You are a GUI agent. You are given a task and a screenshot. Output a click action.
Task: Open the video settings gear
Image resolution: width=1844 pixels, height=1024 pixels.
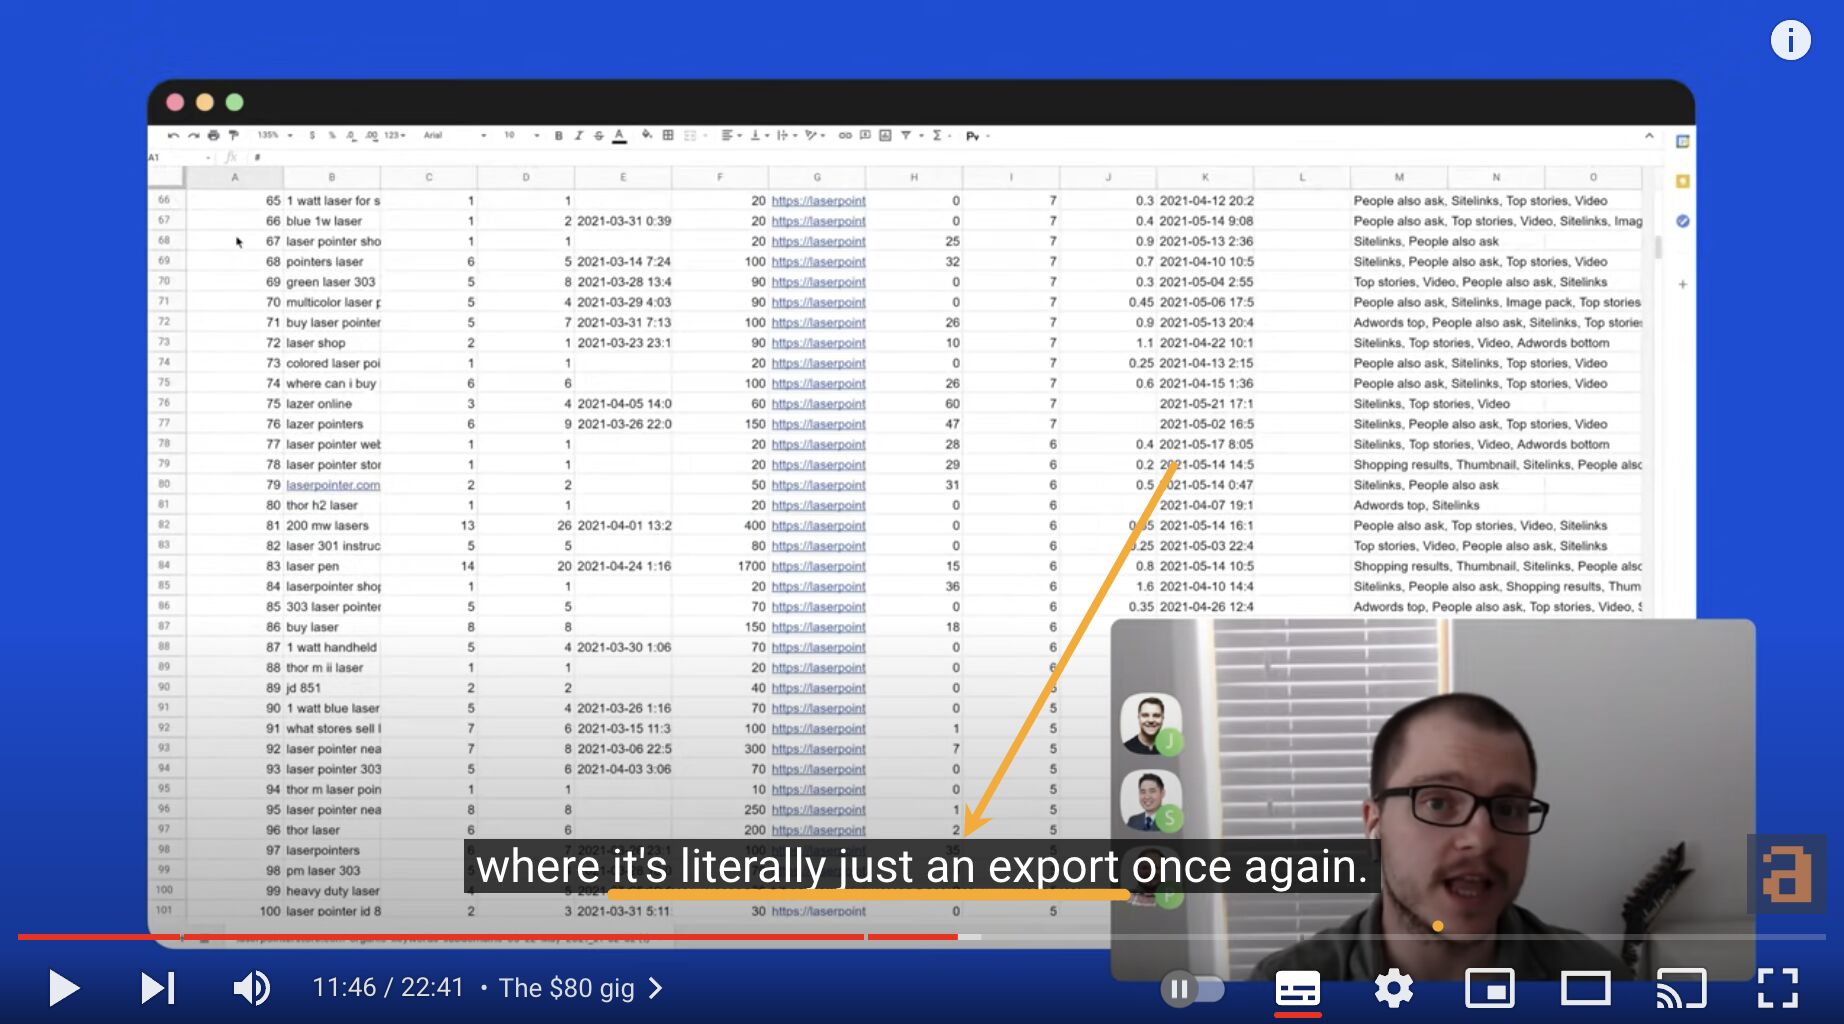[x=1393, y=988]
